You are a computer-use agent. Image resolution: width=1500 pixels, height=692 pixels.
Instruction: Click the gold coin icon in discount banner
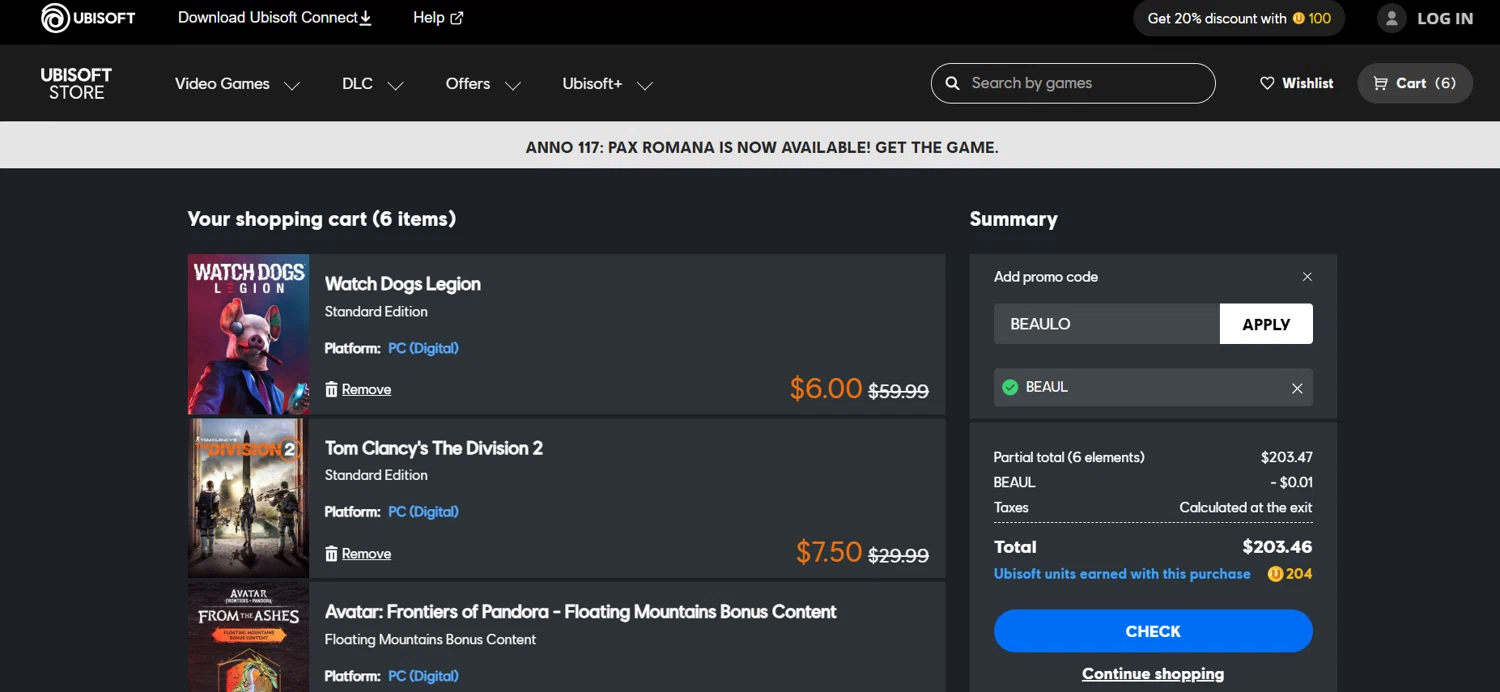pos(1299,18)
